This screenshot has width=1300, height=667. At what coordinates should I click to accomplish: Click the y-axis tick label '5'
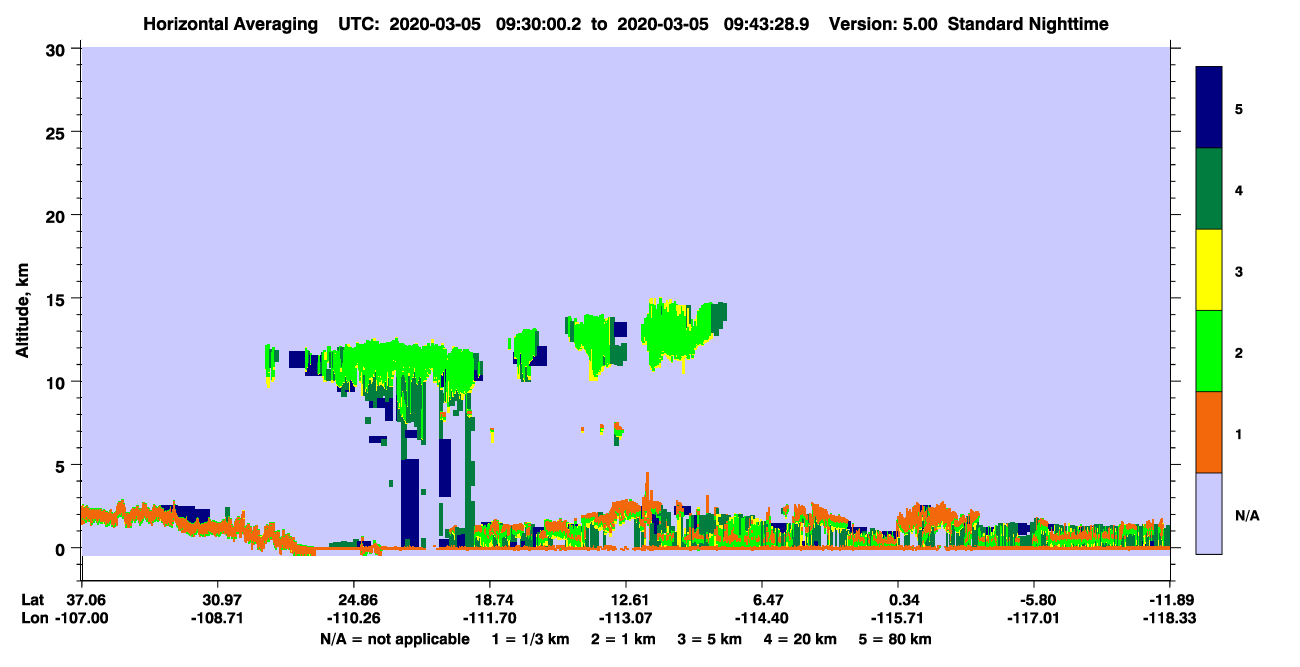[x=63, y=465]
